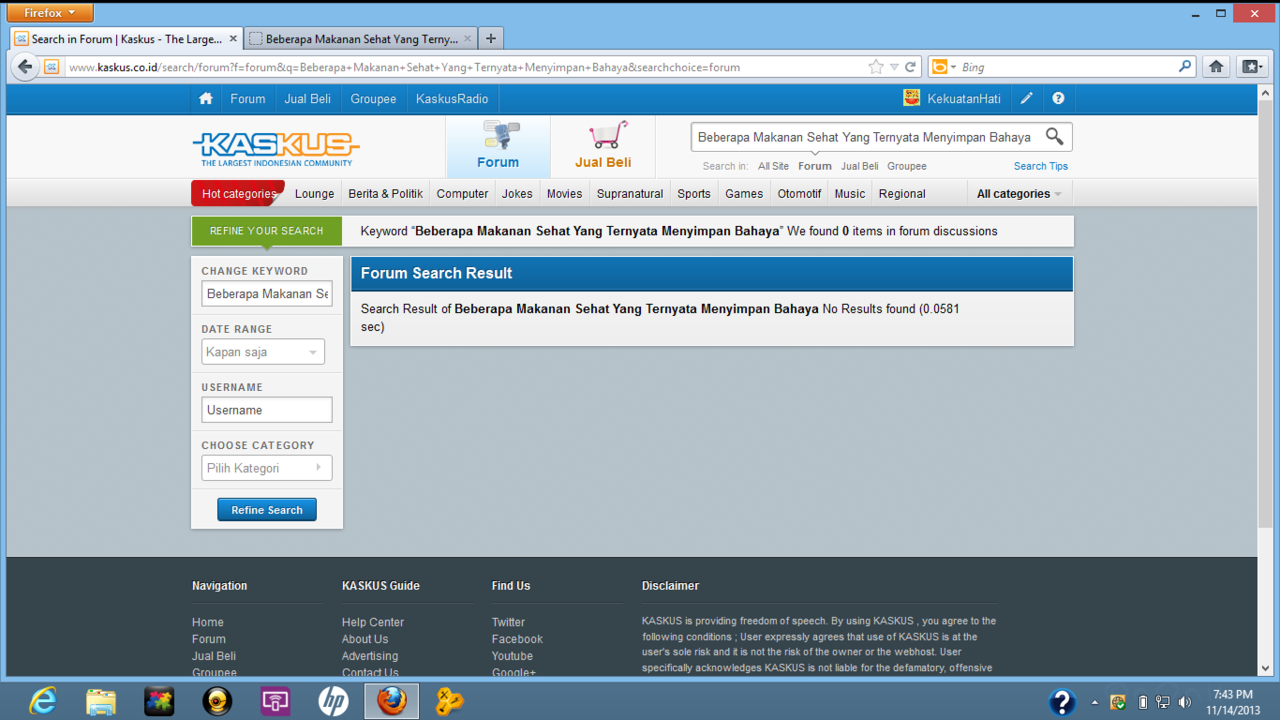This screenshot has width=1280, height=720.
Task: Click the main Kaskus search input
Action: pos(866,137)
